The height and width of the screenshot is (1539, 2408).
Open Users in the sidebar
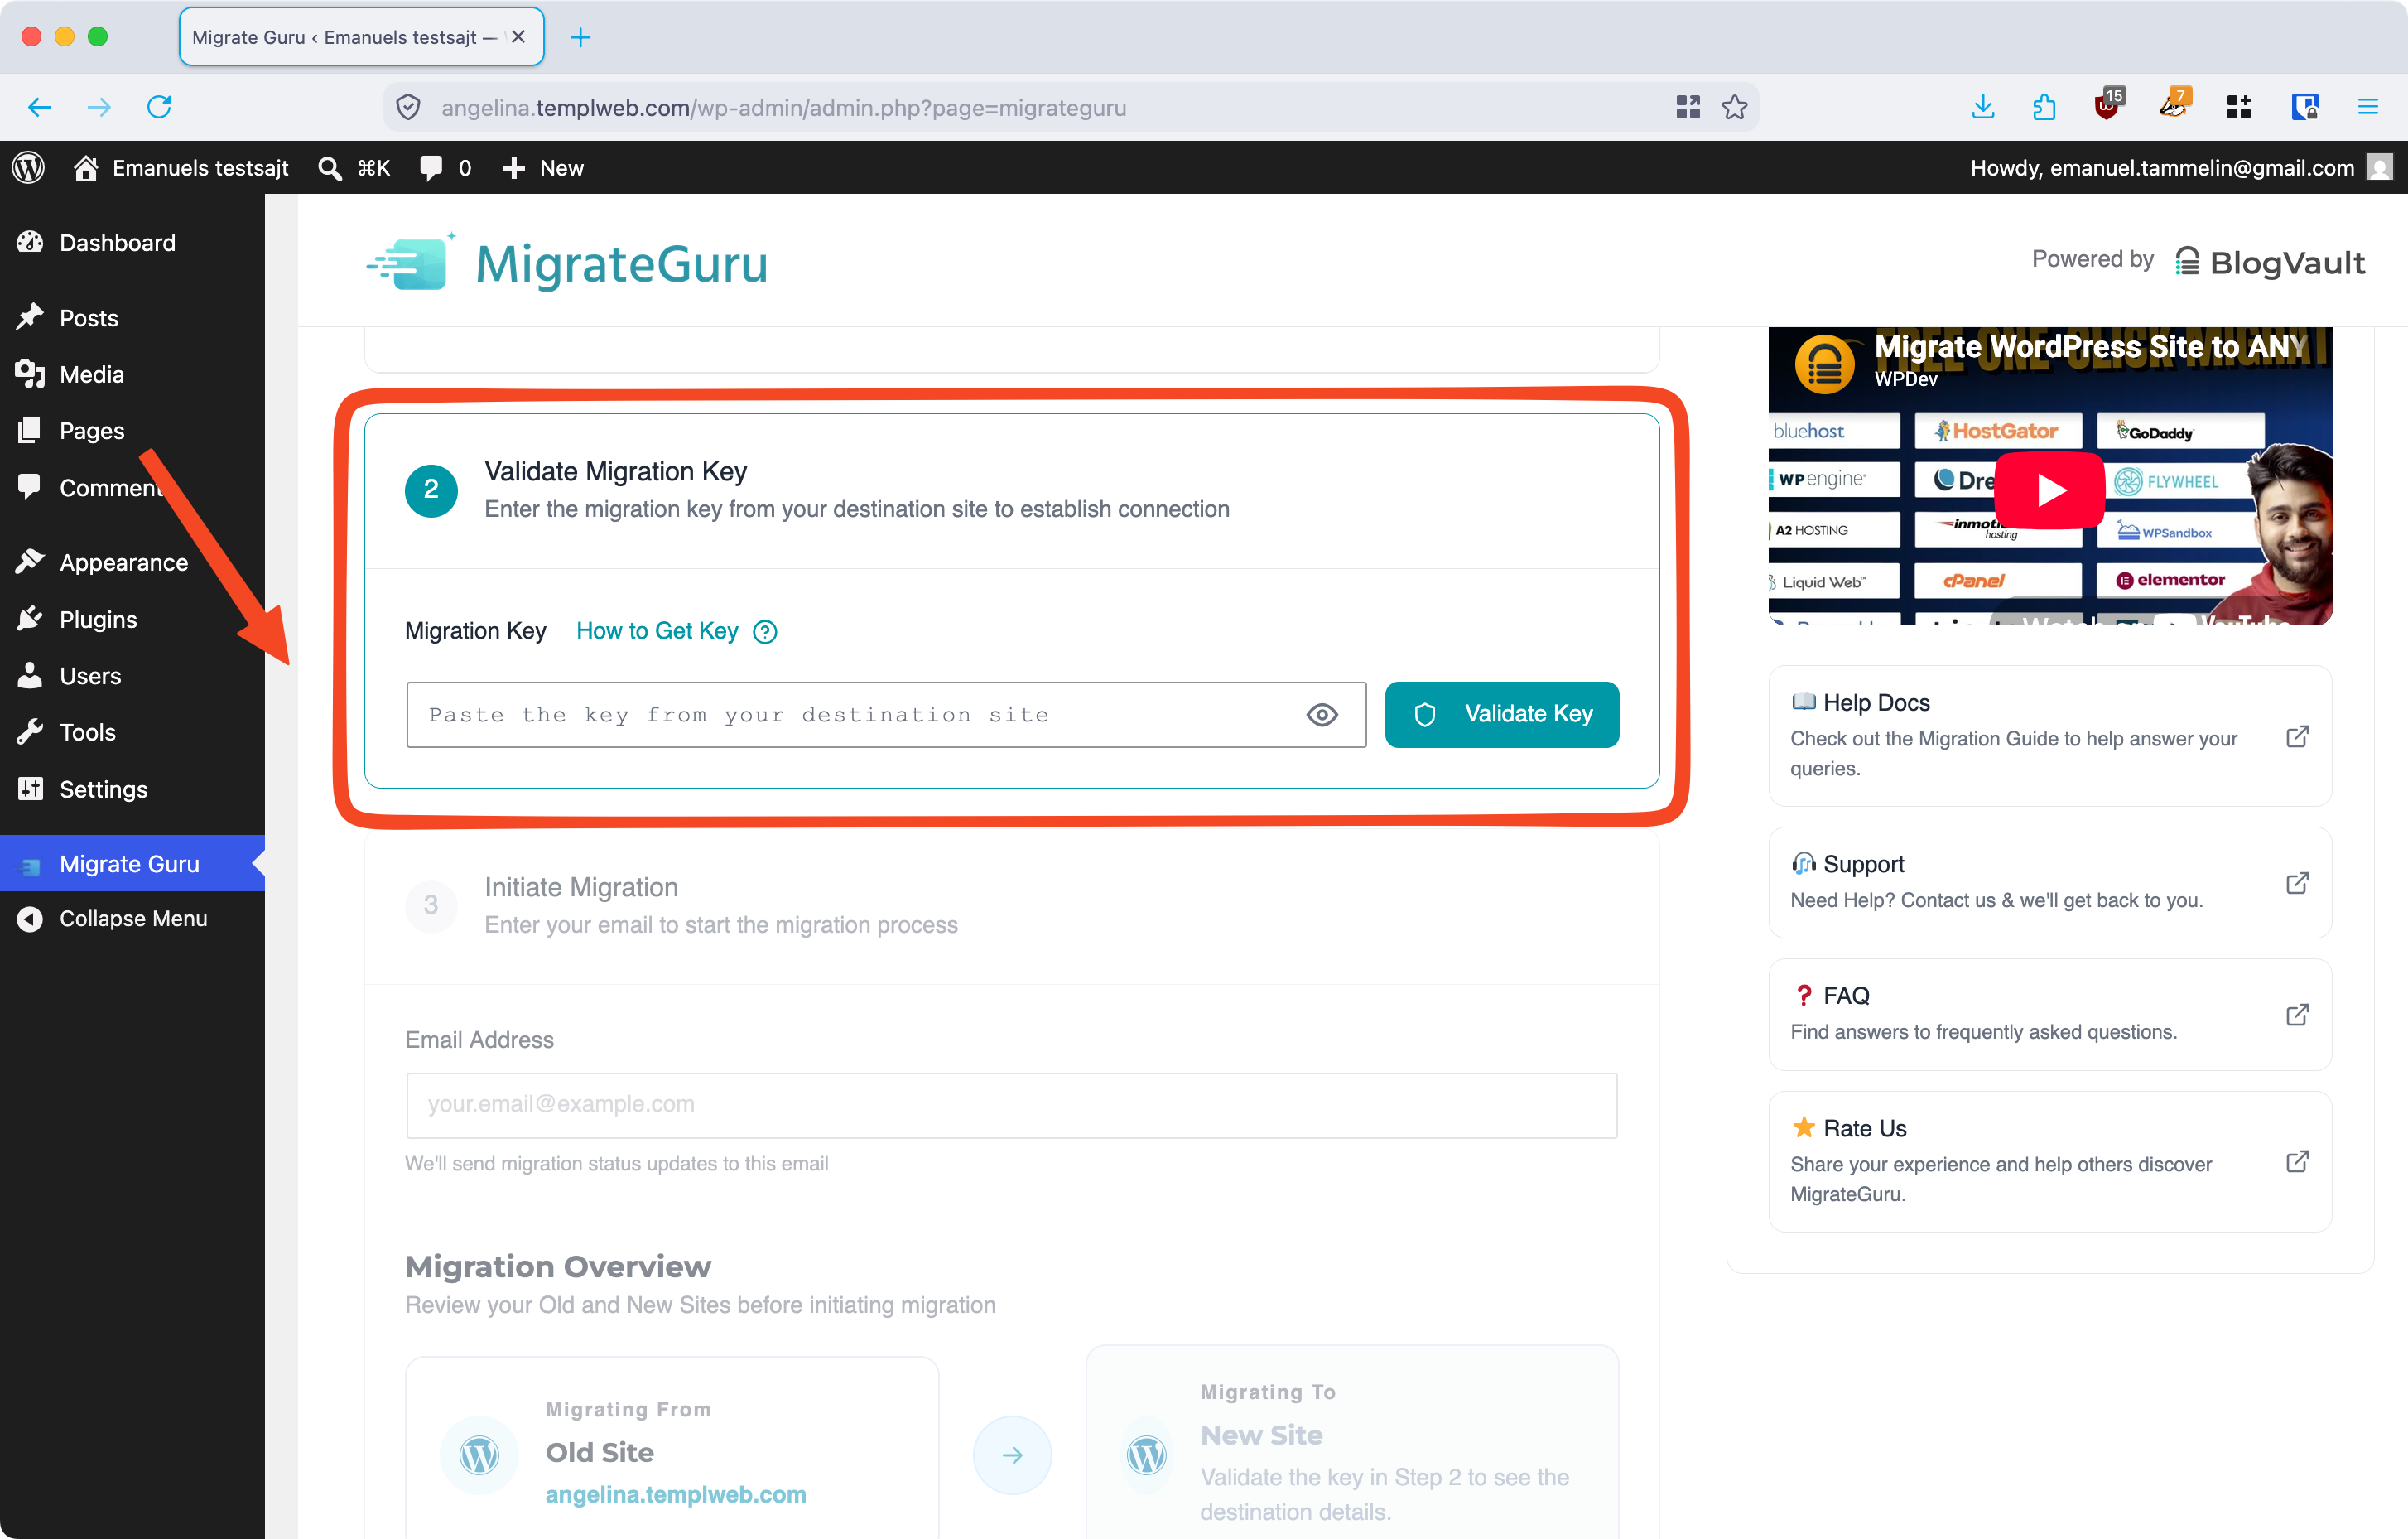[x=132, y=676]
